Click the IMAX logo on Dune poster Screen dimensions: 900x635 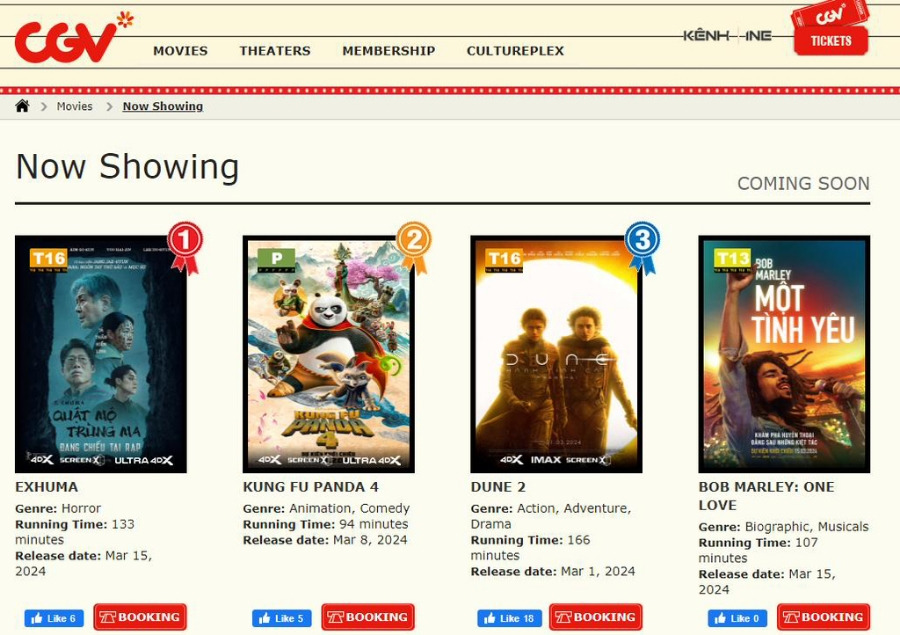click(546, 460)
